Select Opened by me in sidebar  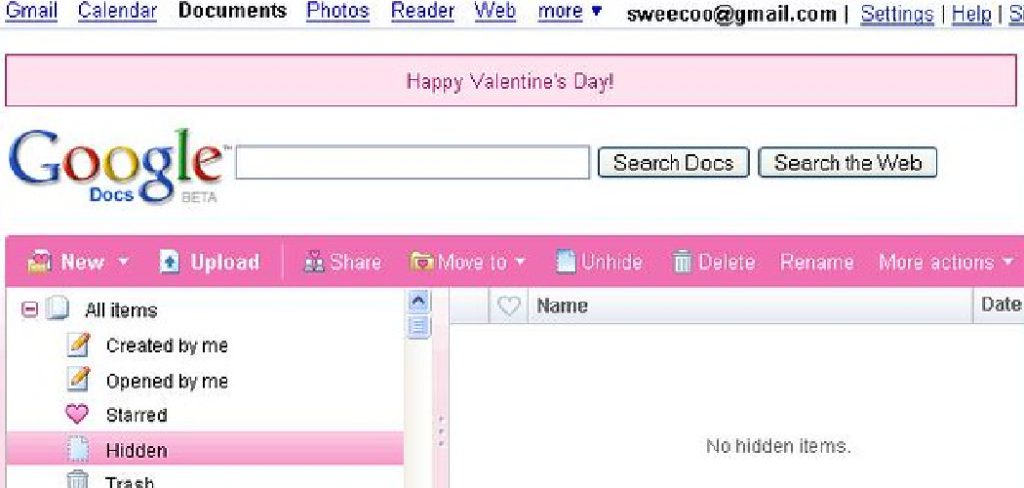point(166,381)
